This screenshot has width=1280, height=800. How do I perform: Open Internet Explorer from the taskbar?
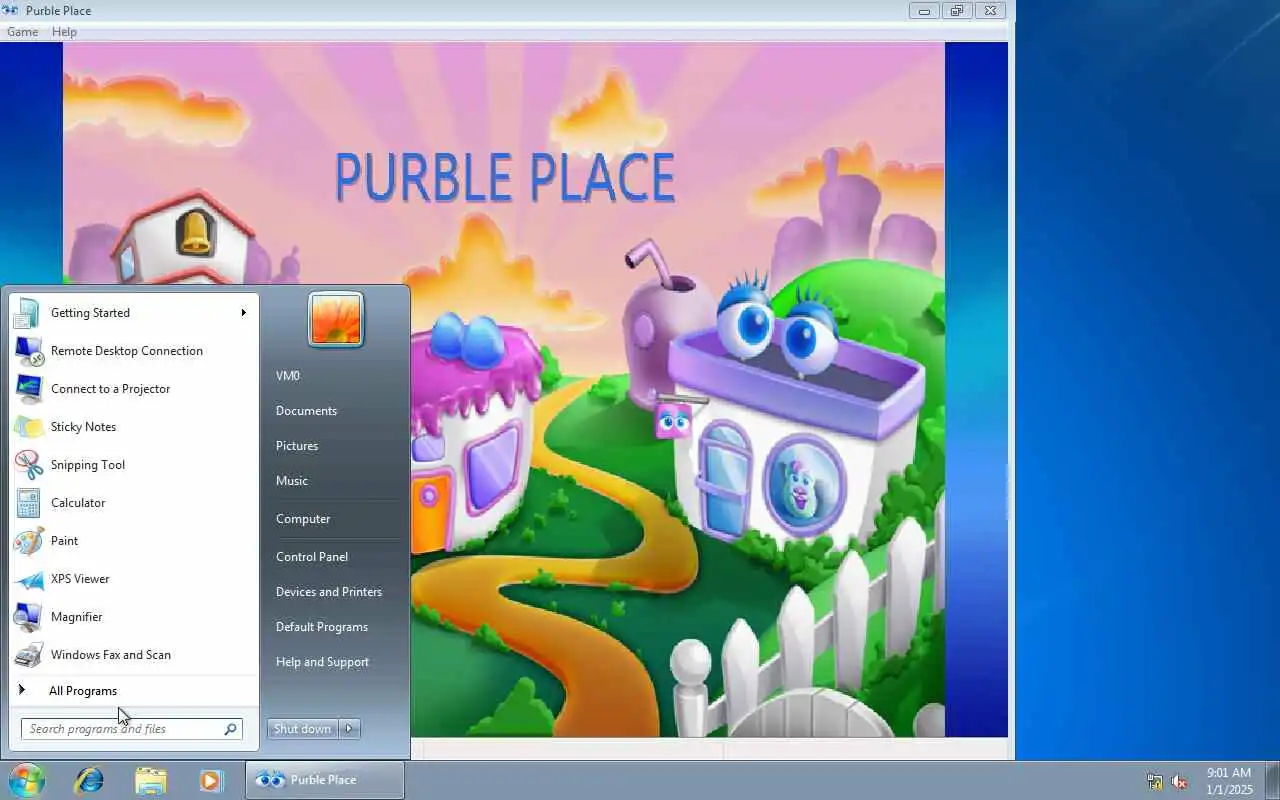click(89, 780)
